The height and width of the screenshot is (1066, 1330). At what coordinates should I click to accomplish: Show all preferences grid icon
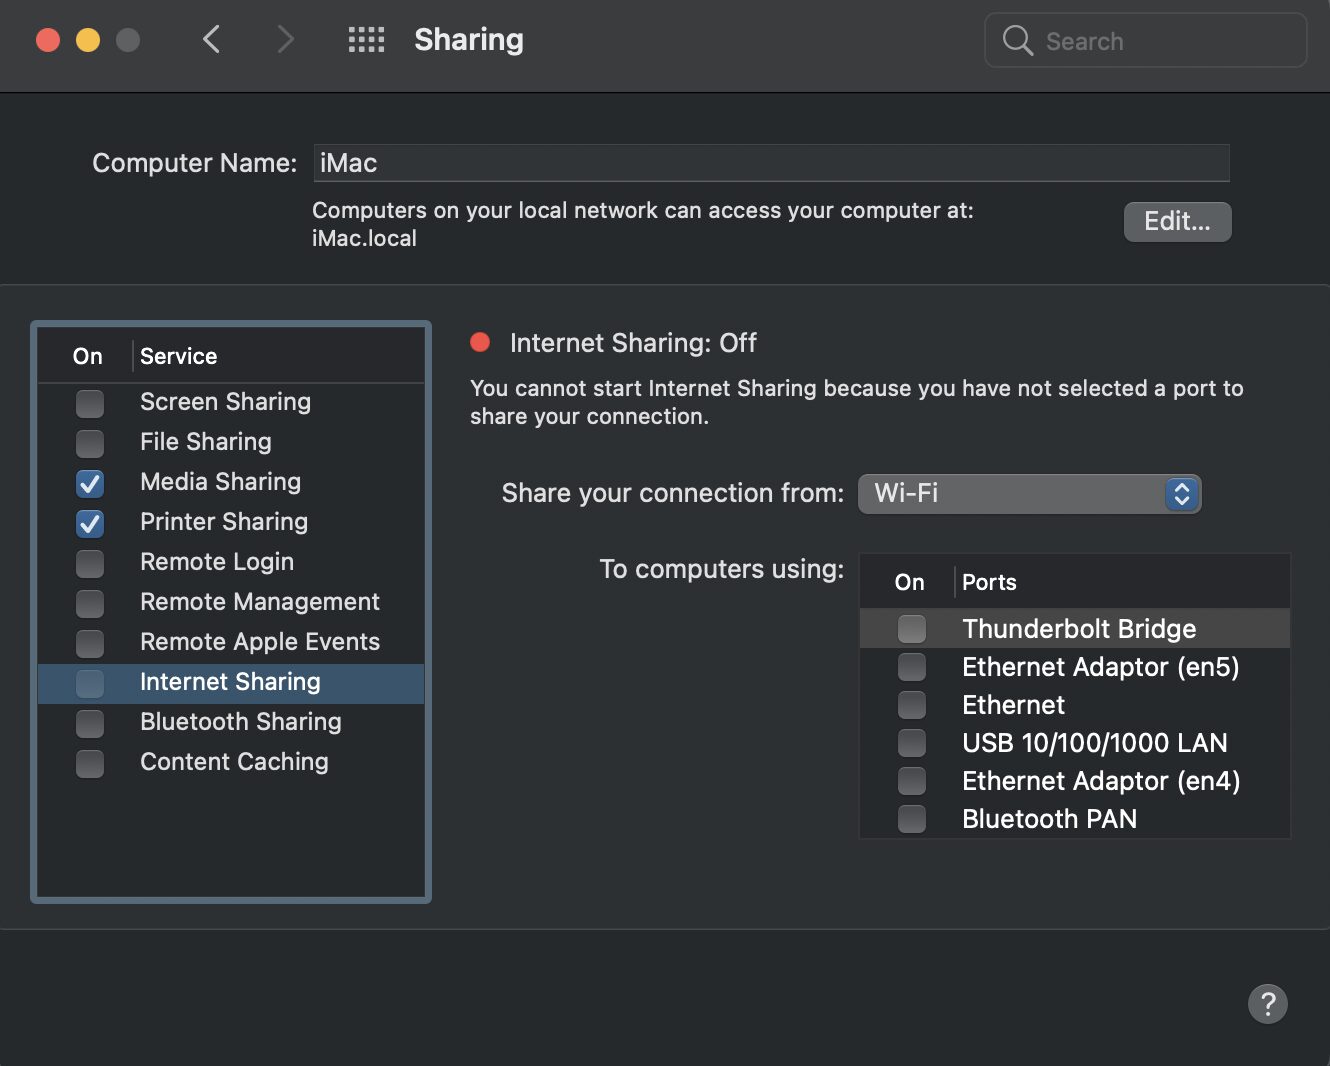366,40
